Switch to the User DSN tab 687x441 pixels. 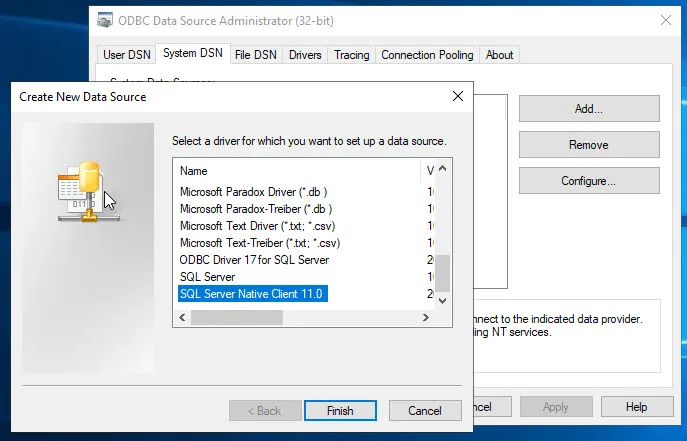point(127,55)
